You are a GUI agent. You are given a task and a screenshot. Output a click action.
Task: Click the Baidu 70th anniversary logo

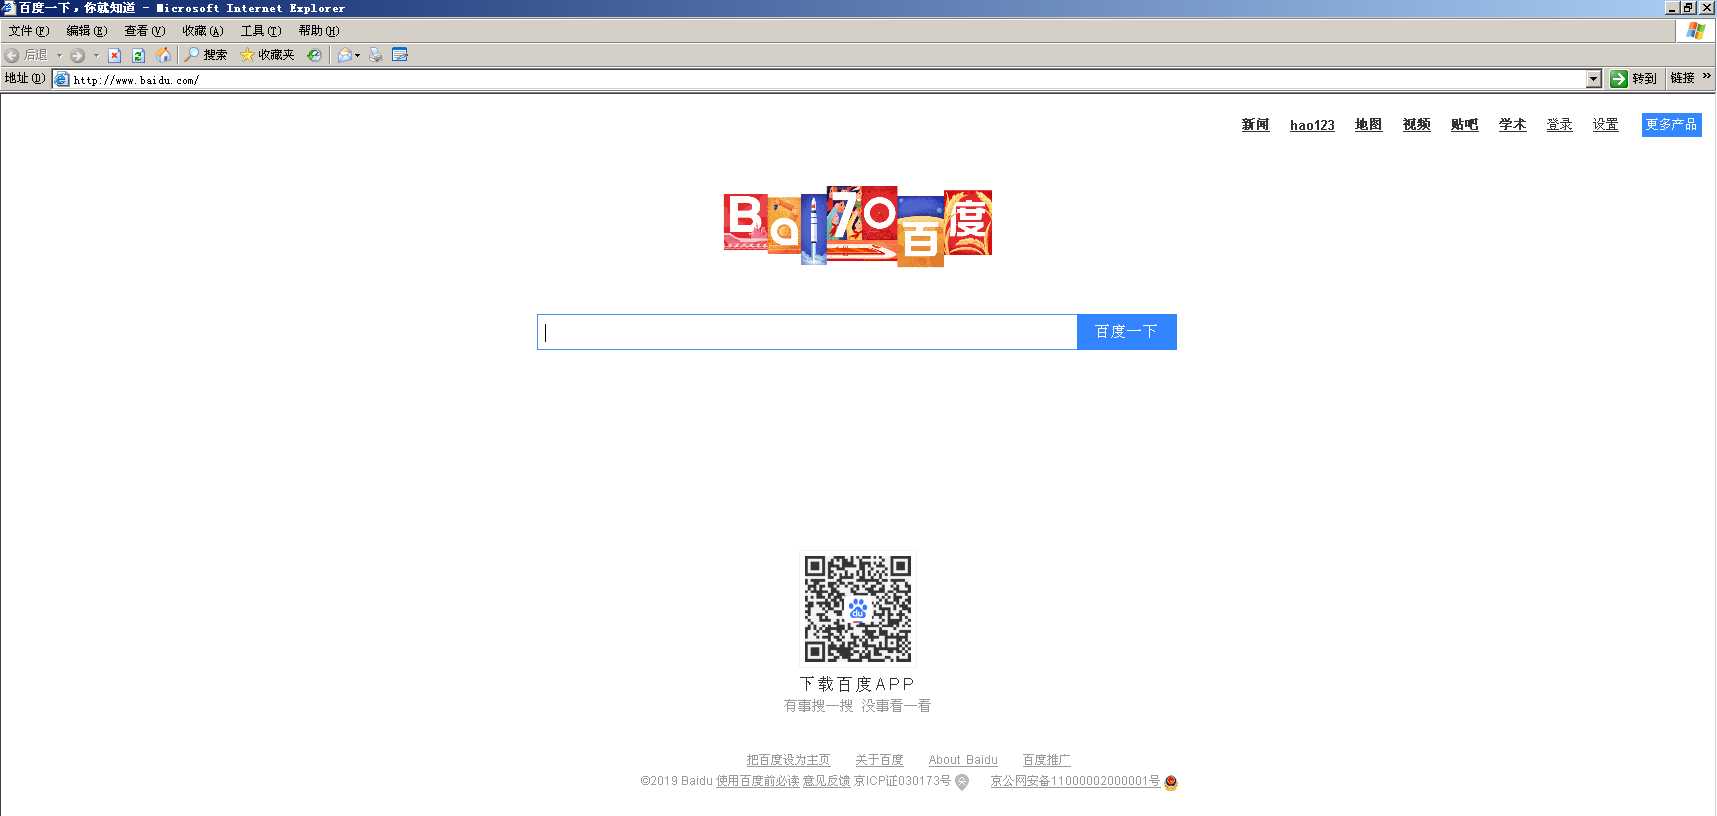(858, 226)
